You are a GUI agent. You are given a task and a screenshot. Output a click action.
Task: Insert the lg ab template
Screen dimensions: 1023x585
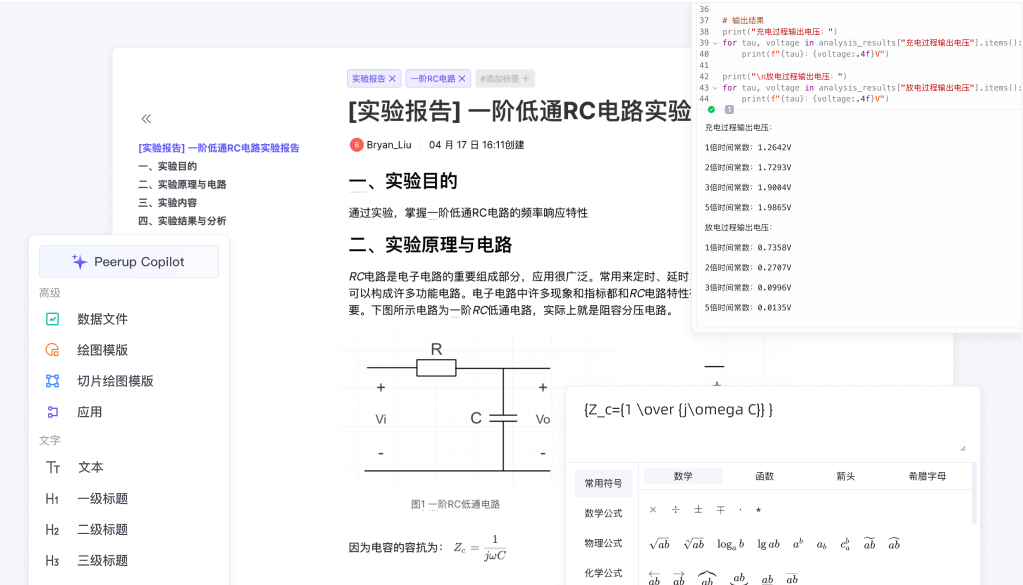coord(768,544)
